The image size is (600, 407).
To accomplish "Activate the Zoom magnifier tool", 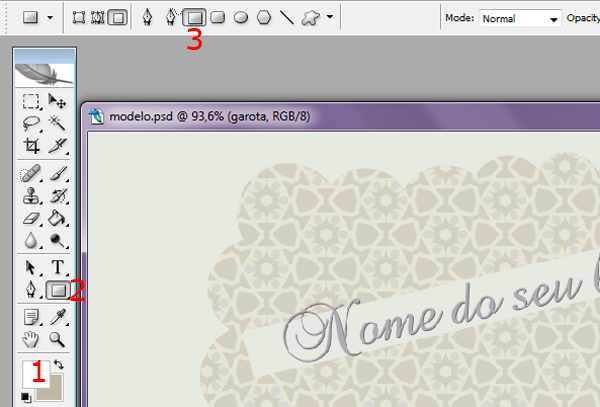I will (x=58, y=340).
